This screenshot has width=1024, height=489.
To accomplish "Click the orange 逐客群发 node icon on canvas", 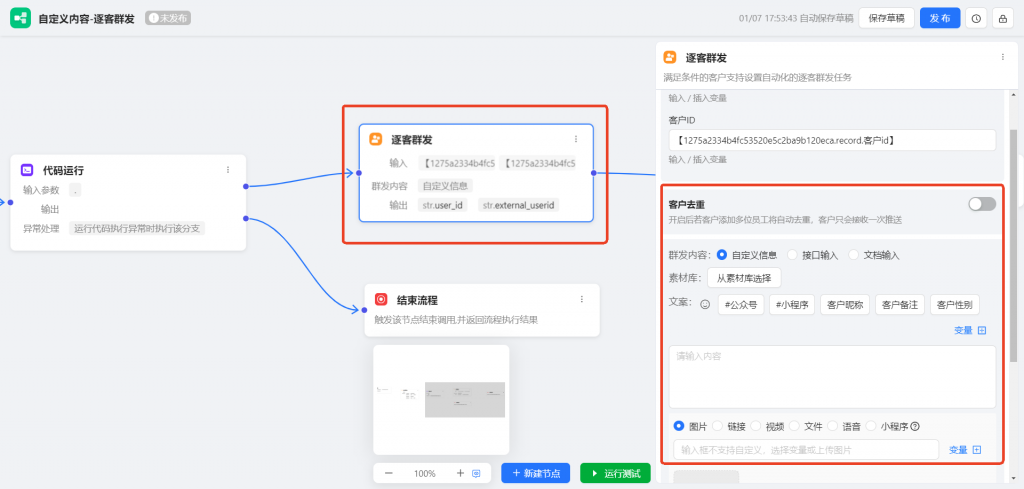I will (x=376, y=139).
